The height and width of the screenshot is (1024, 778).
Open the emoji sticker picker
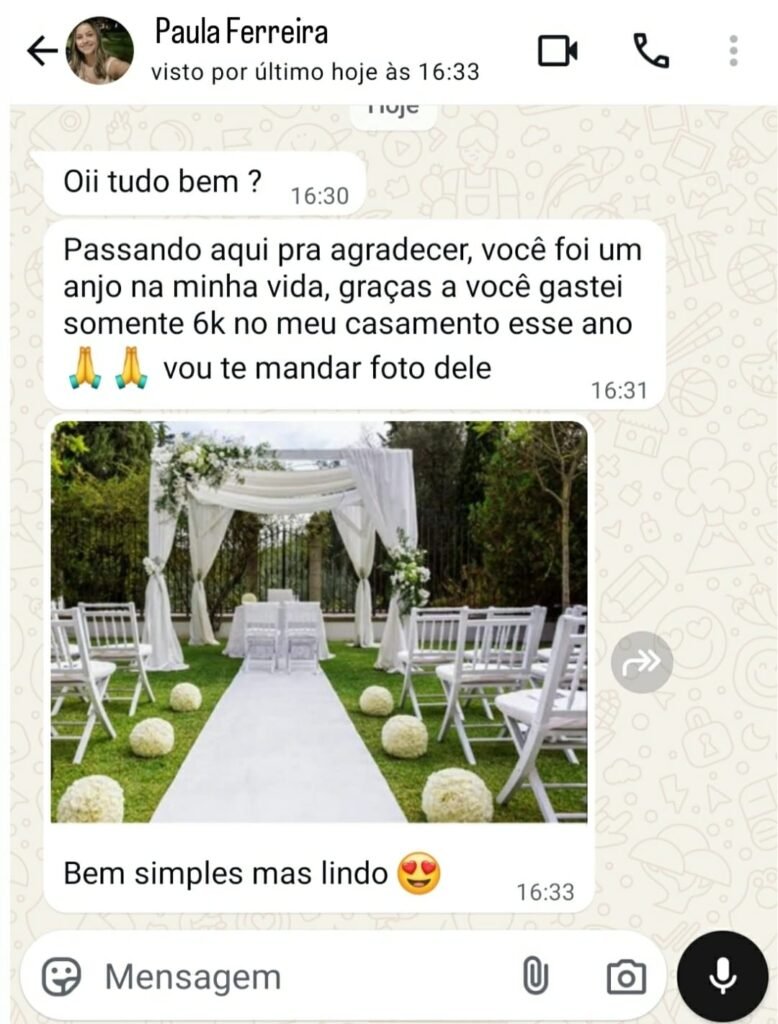[x=61, y=976]
